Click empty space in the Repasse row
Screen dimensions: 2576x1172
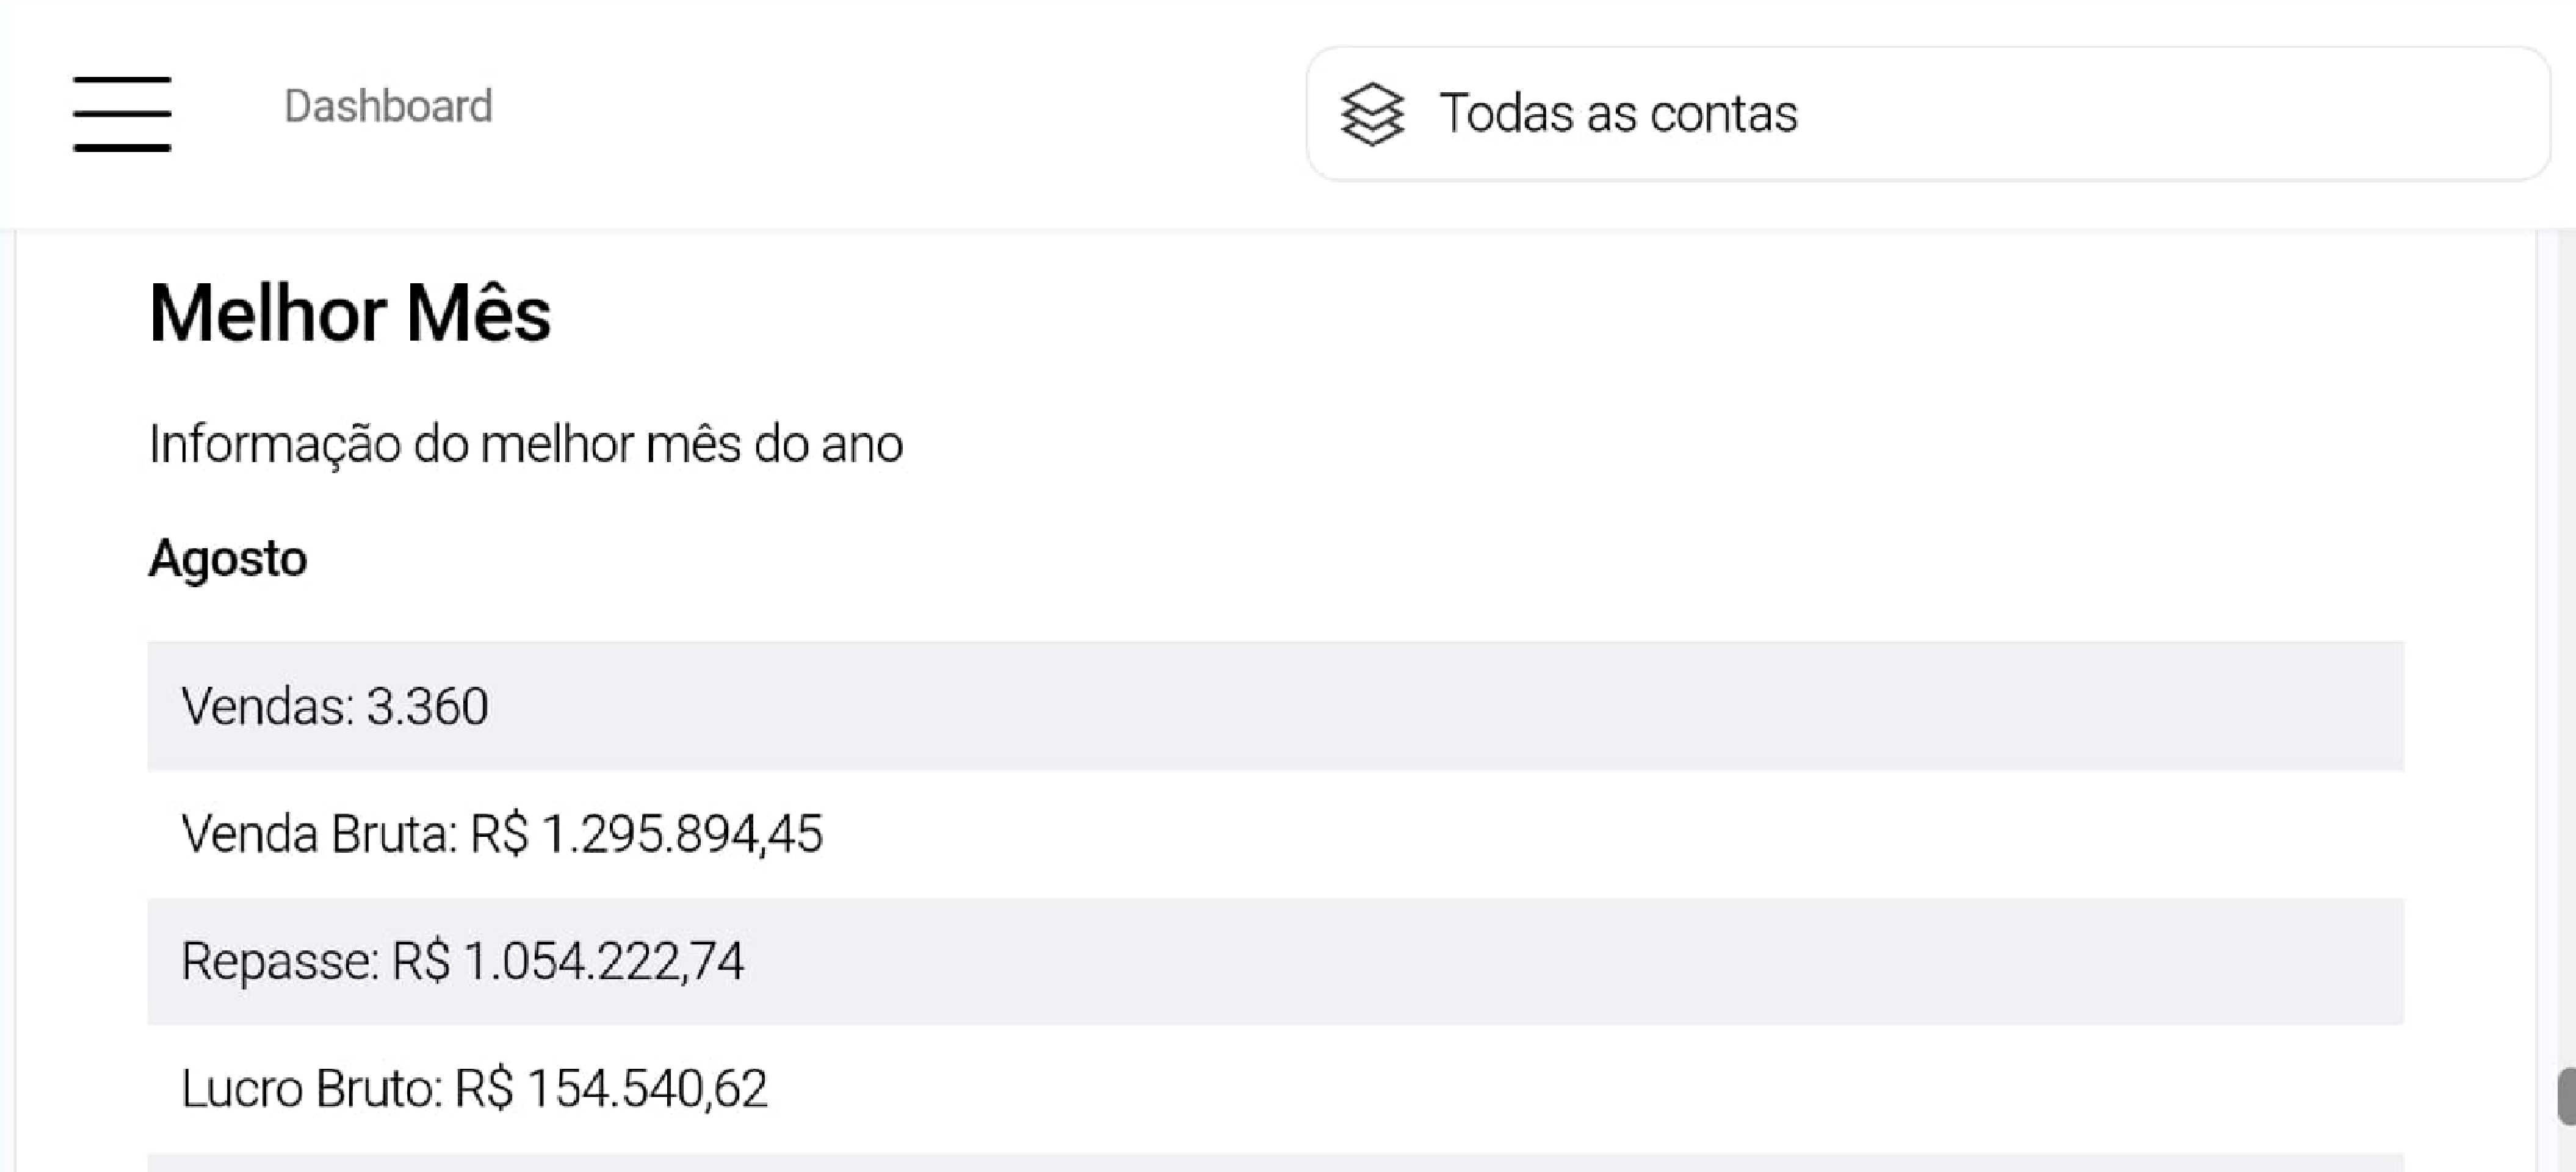point(1500,961)
